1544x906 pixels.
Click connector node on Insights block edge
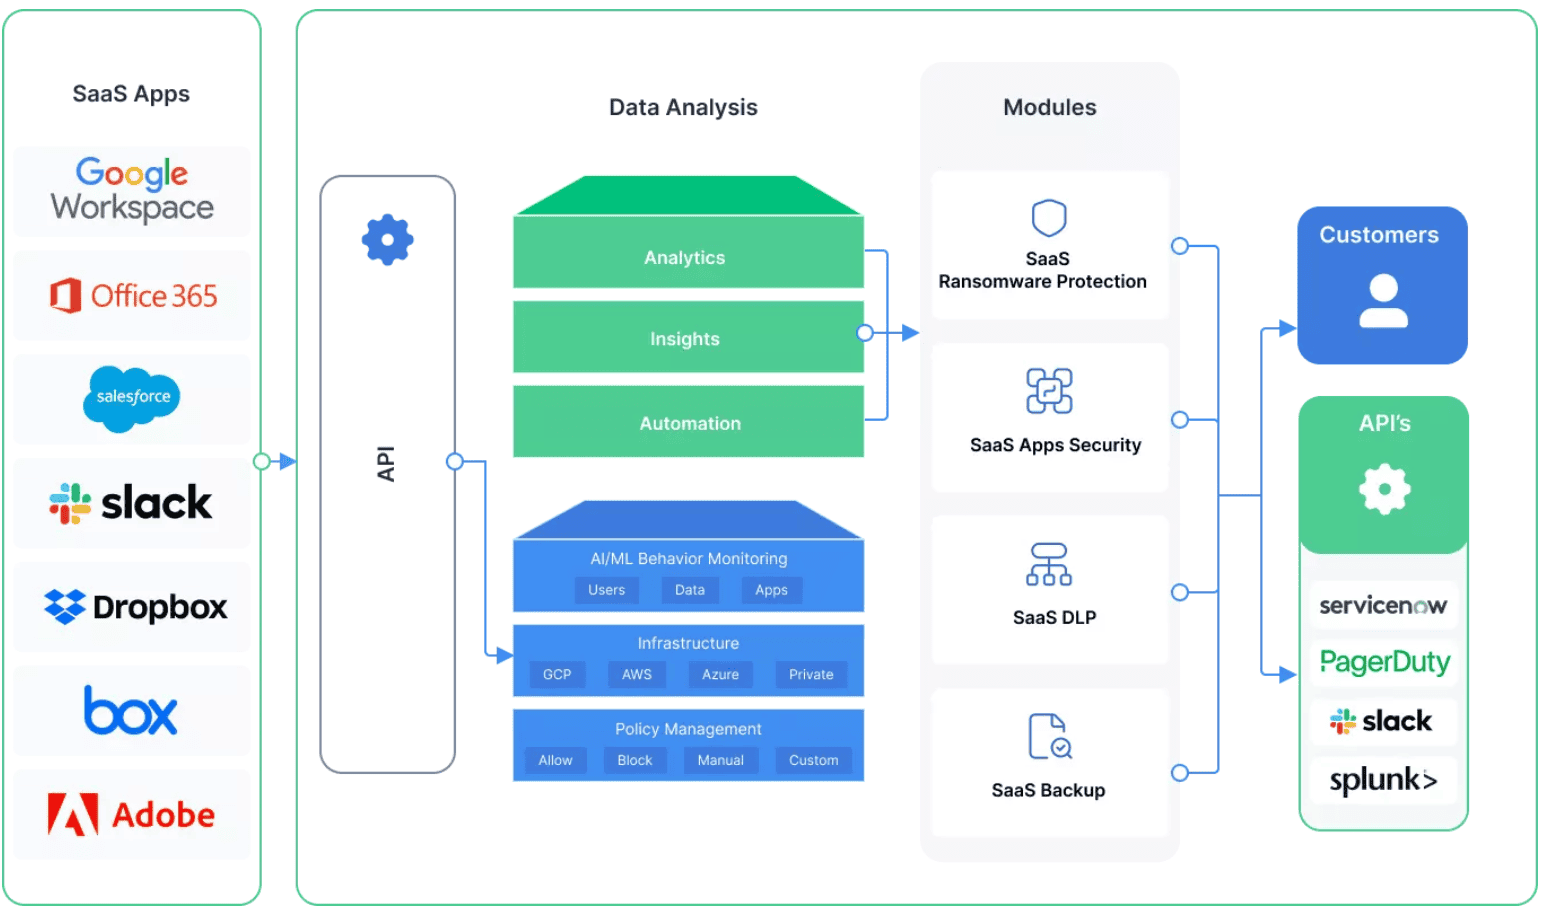pos(865,333)
